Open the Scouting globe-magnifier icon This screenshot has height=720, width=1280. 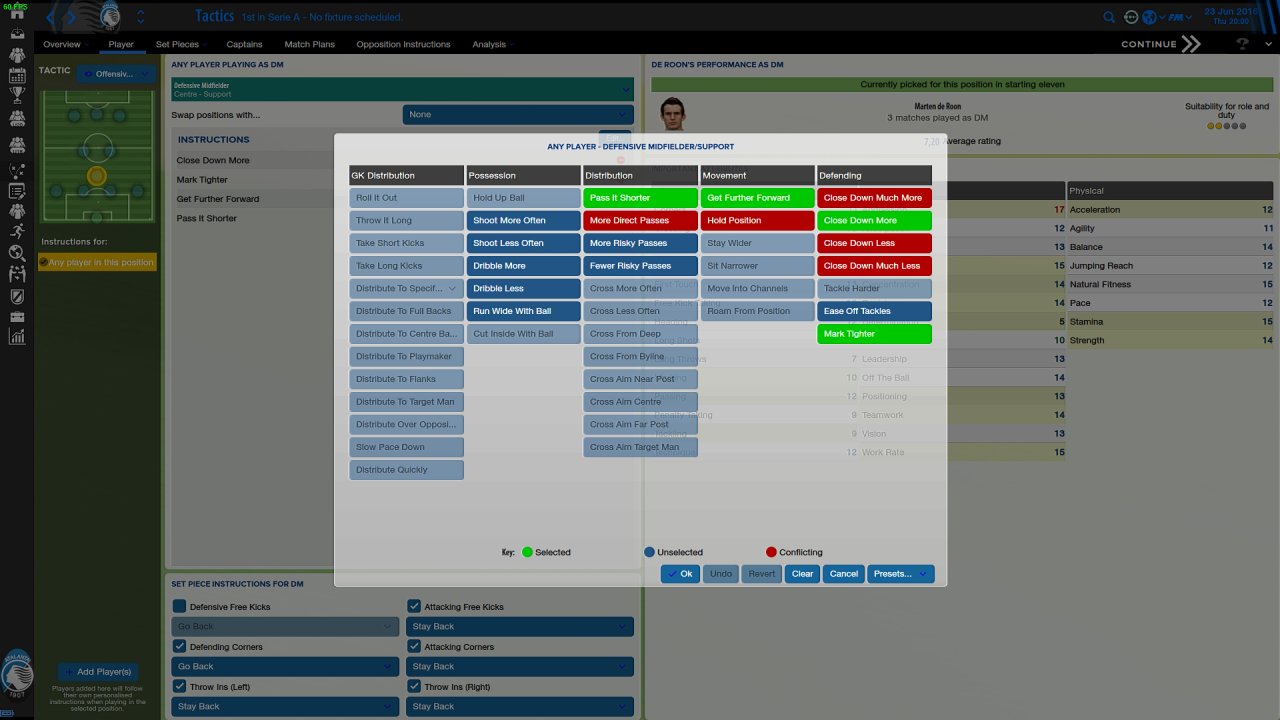[x=17, y=253]
